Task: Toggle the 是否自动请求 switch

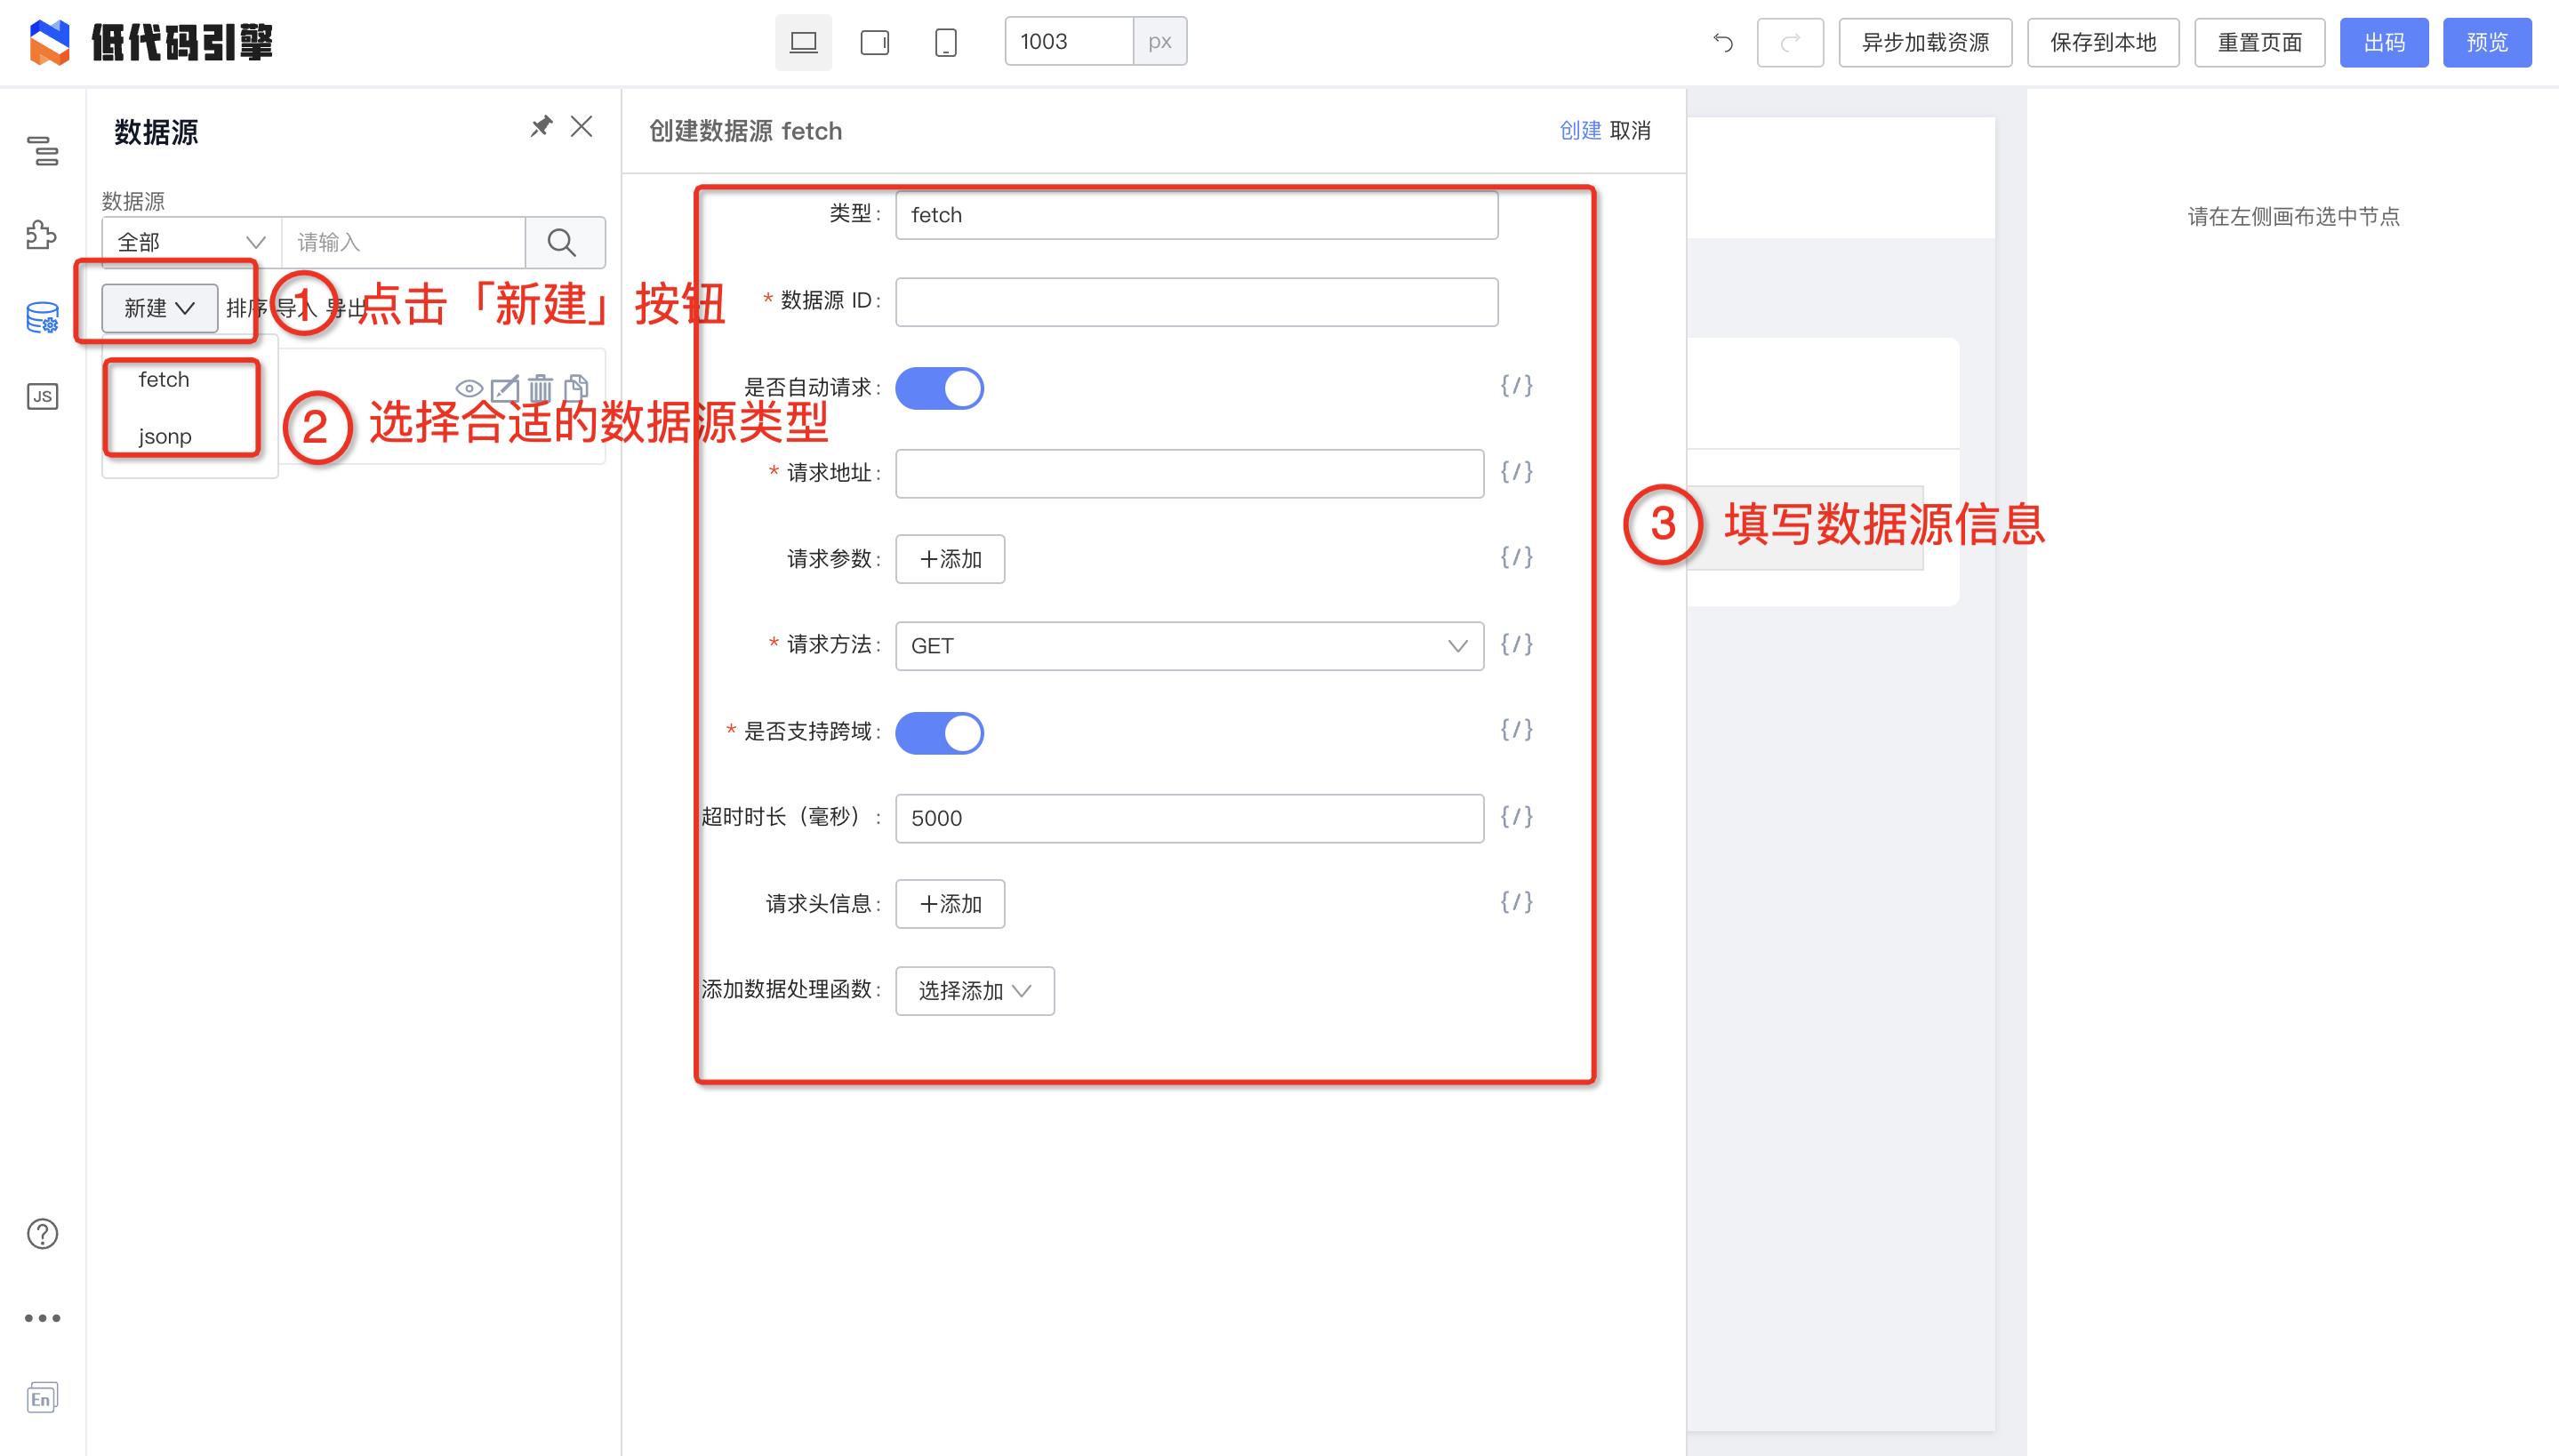Action: (x=938, y=388)
